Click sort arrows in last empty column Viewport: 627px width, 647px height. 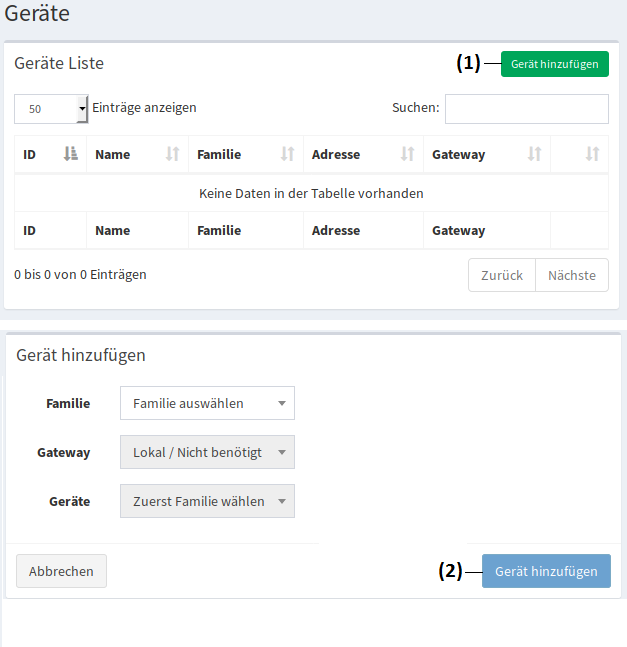(592, 154)
